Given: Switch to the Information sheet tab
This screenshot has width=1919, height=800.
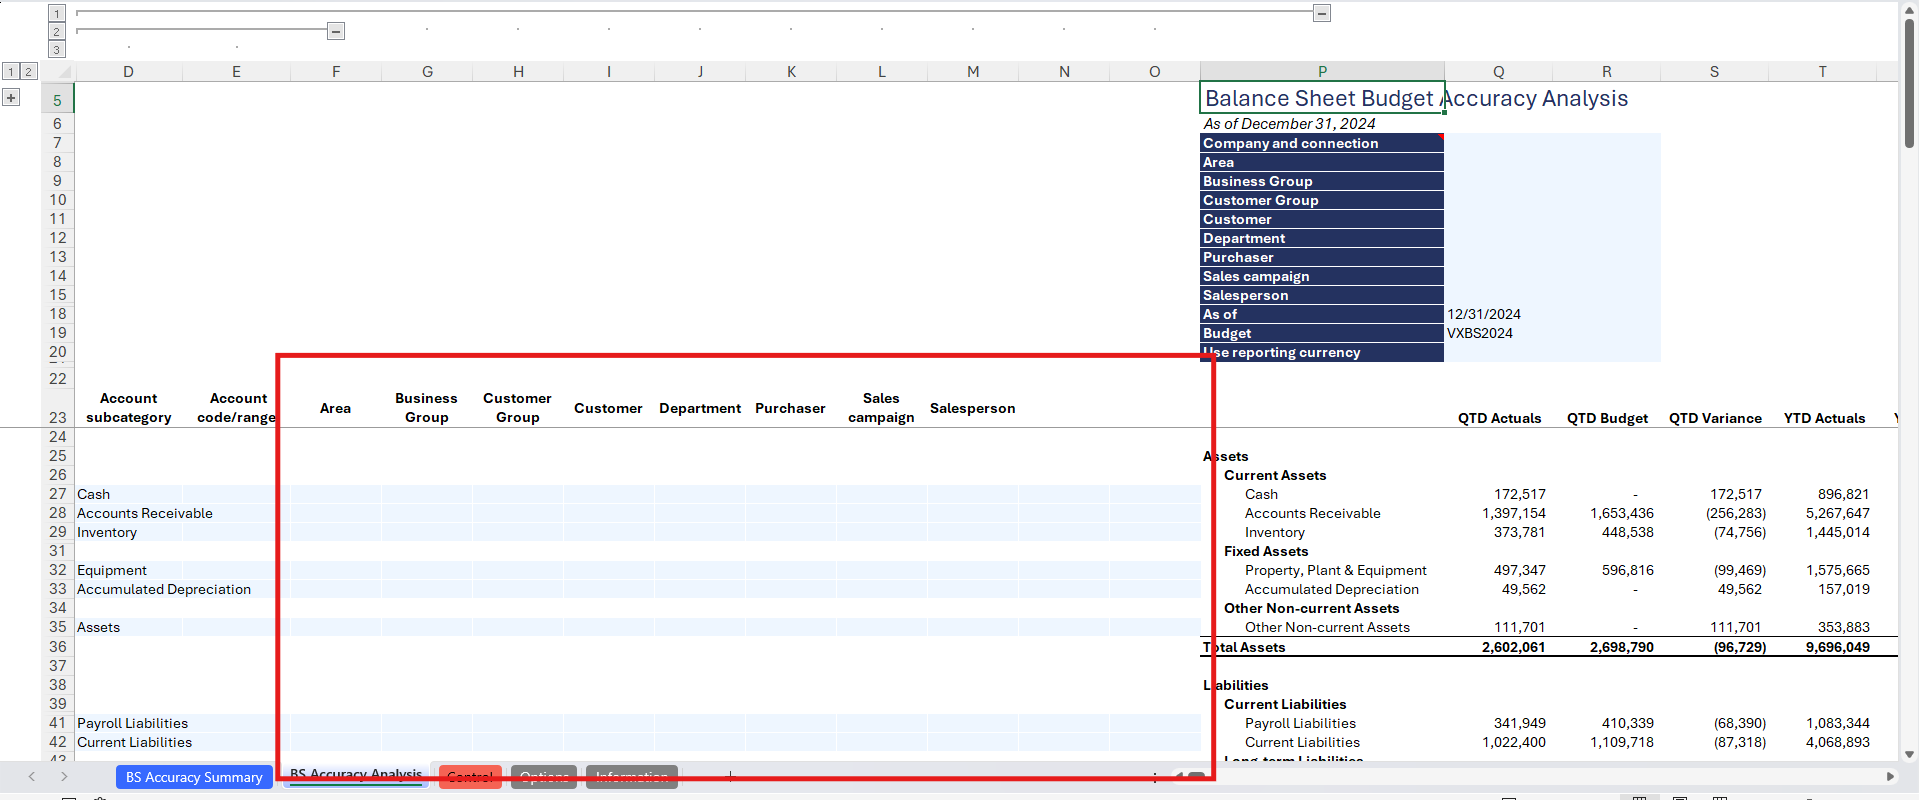Looking at the screenshot, I should (x=631, y=777).
